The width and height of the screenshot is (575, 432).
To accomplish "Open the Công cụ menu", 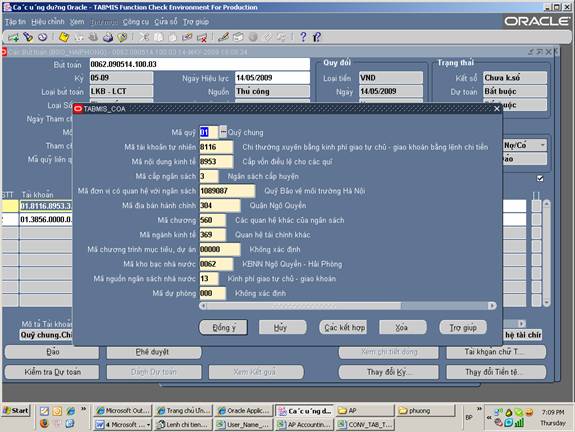I will tap(136, 22).
